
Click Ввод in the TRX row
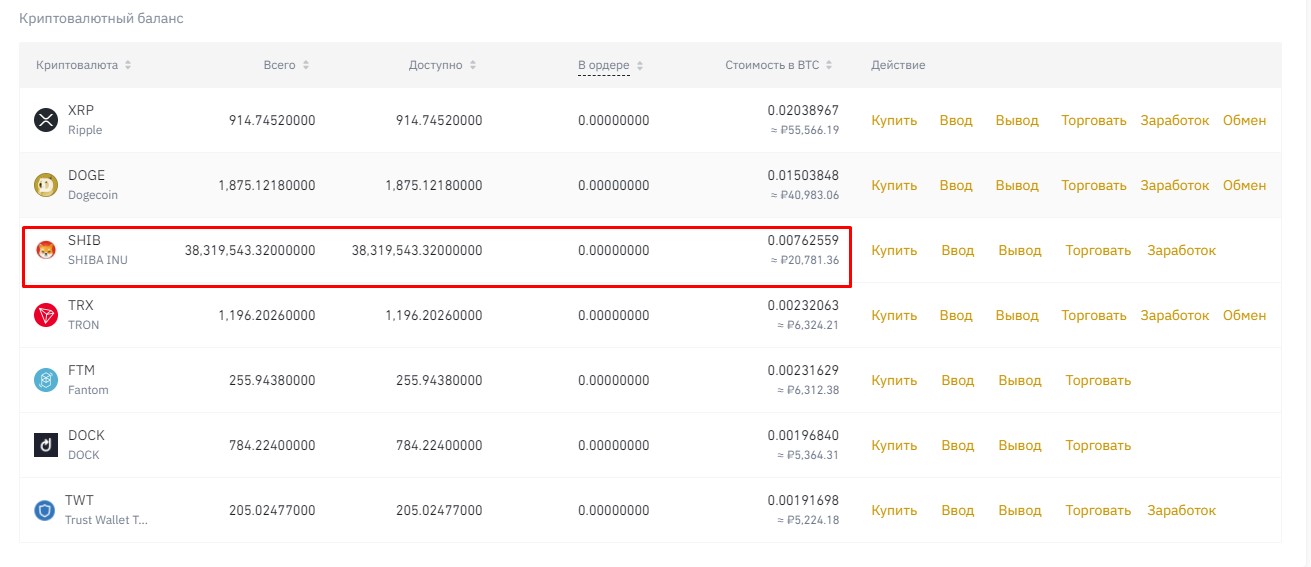pyautogui.click(x=956, y=315)
